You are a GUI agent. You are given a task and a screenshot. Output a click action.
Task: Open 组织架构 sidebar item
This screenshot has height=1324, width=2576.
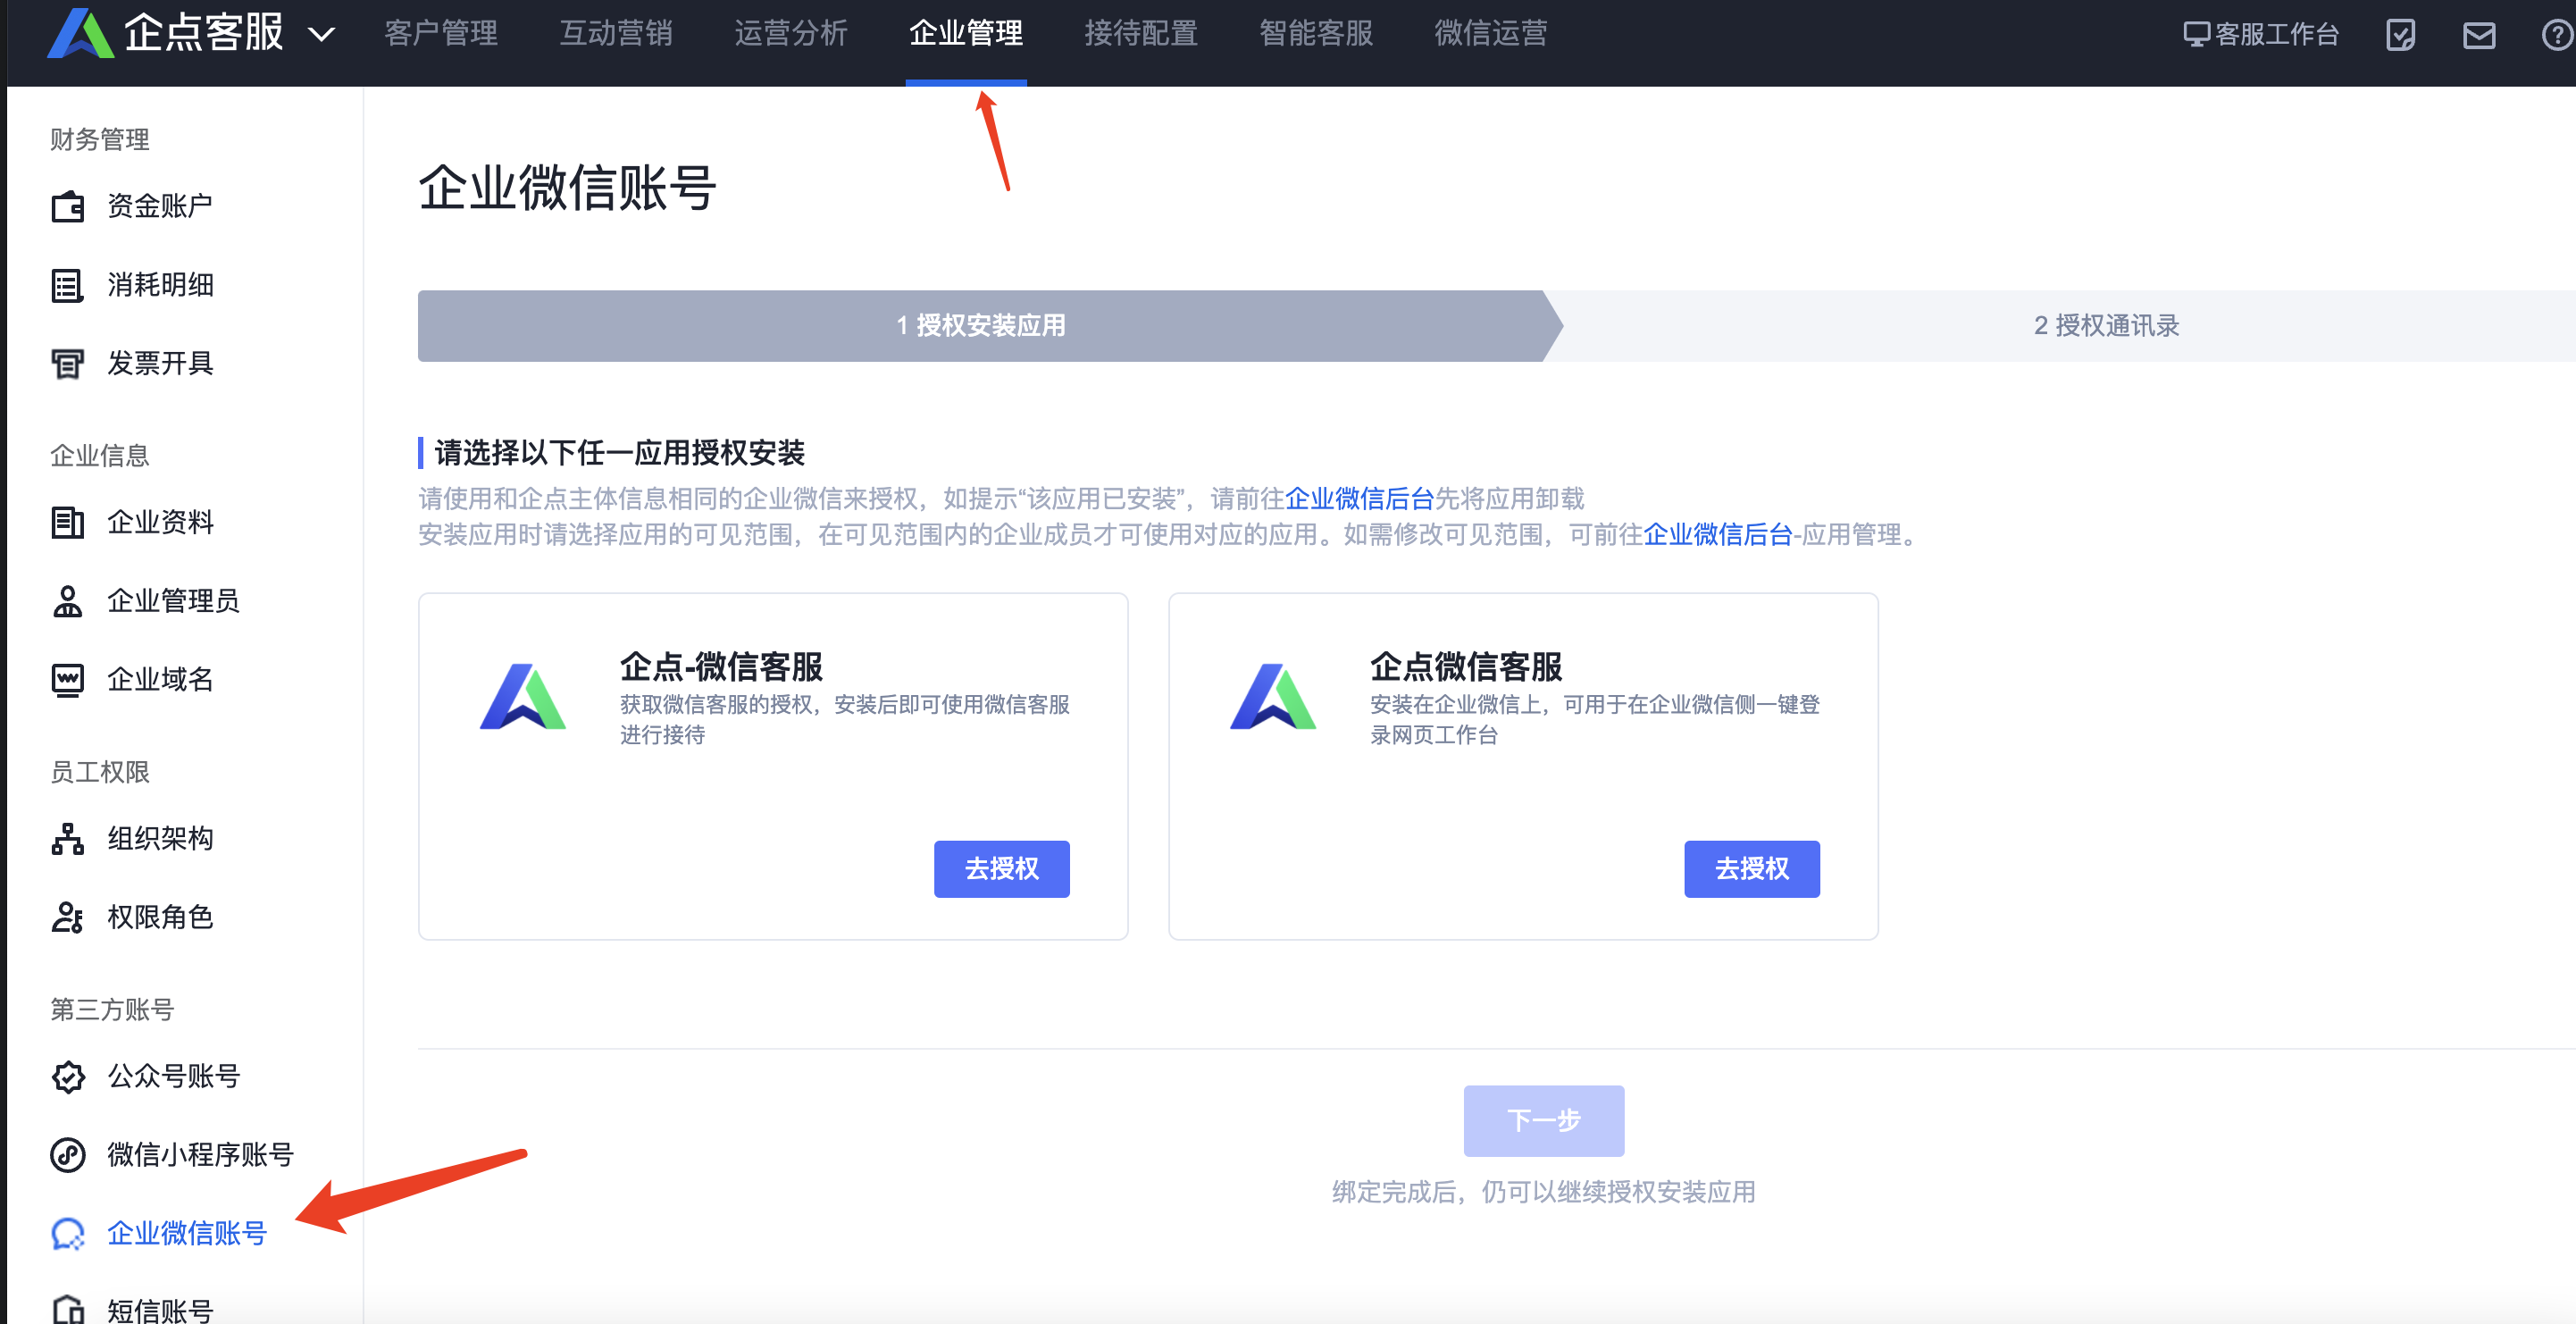tap(160, 839)
